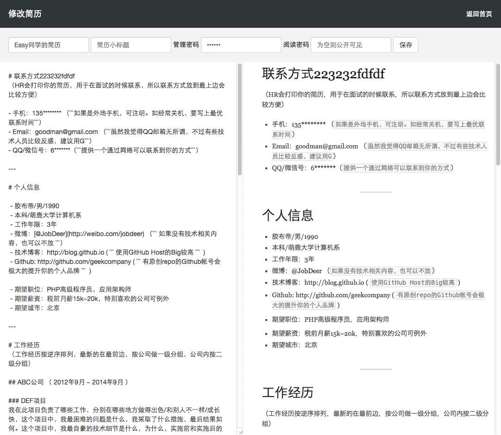Click the 期望薪资 item in preview

tap(349, 333)
